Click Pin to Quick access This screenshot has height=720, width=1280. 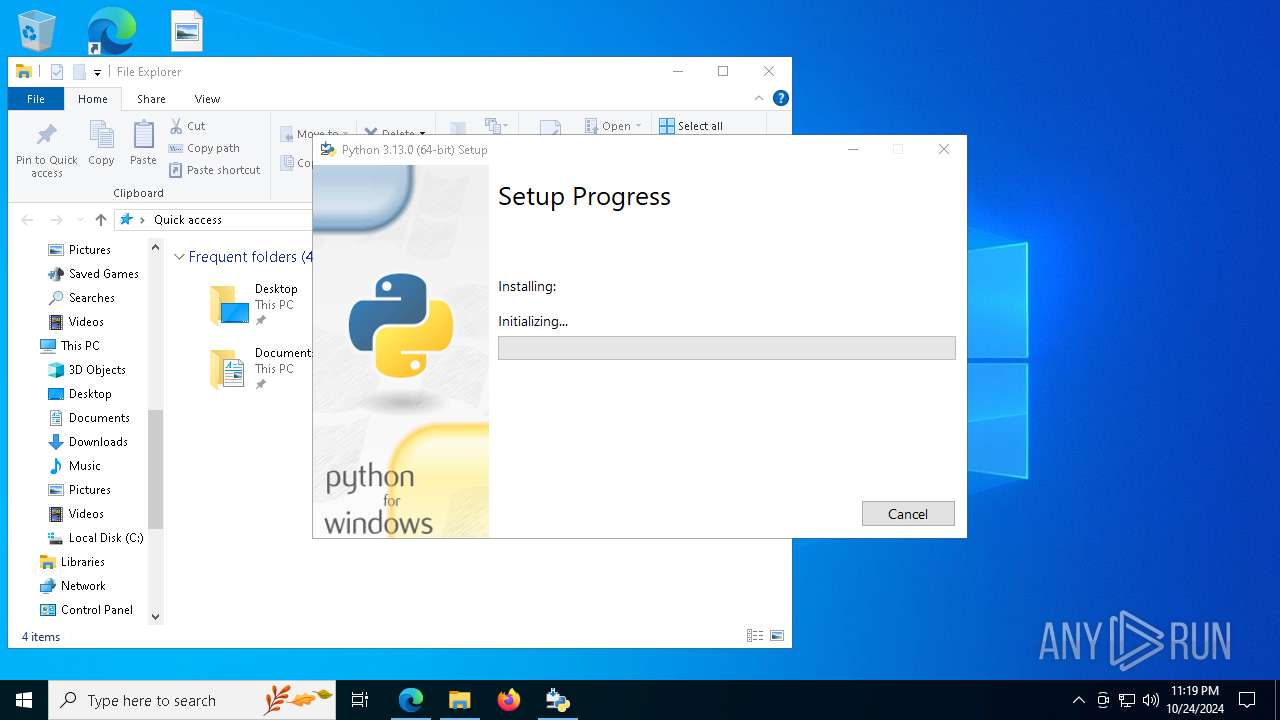46,150
